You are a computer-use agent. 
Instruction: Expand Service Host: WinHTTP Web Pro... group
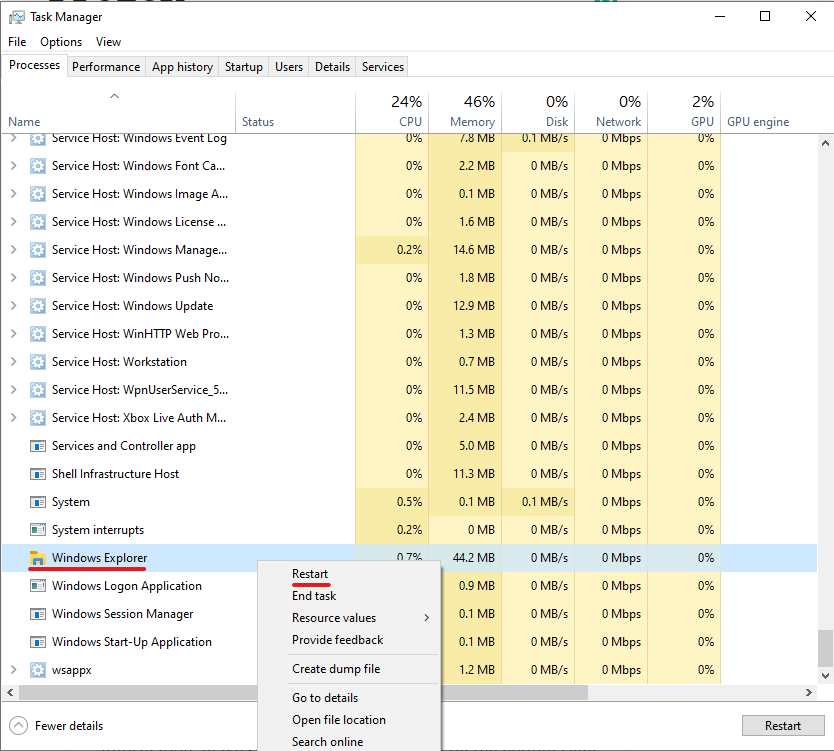[14, 334]
